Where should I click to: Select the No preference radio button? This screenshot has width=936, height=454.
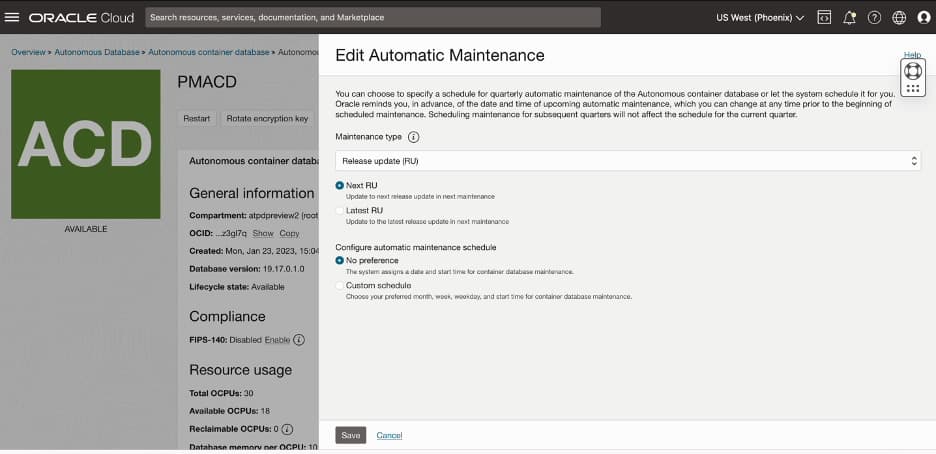click(340, 260)
